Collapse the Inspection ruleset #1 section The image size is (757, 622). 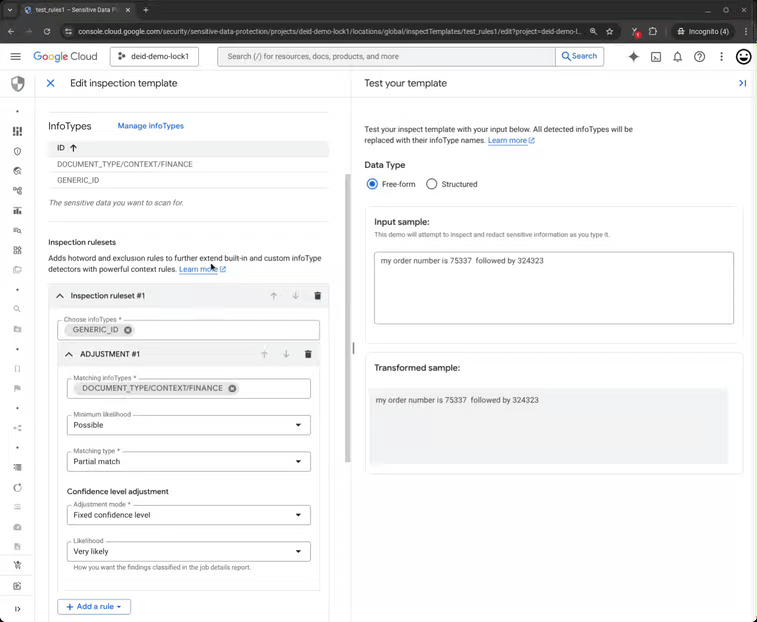tap(60, 296)
